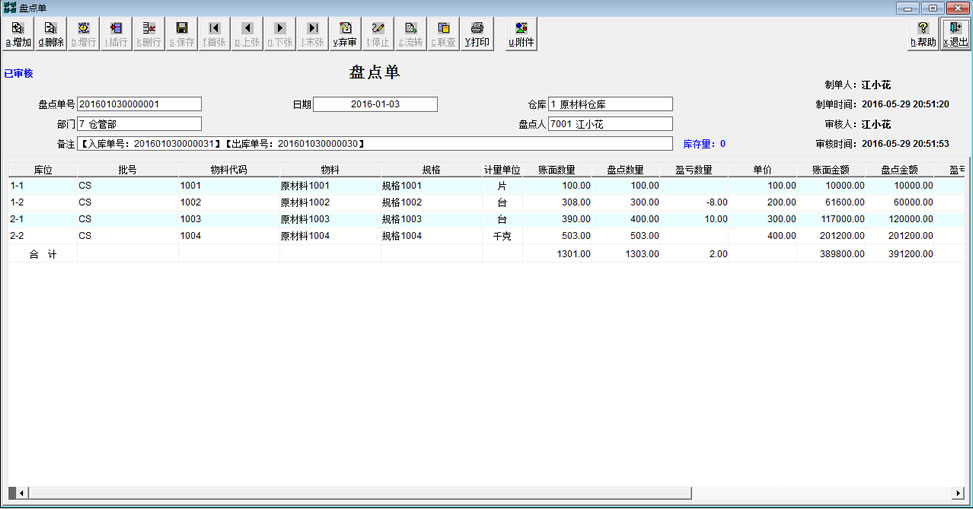Click the 打印 (Print) toolbar icon
This screenshot has height=509, width=973.
click(x=477, y=34)
